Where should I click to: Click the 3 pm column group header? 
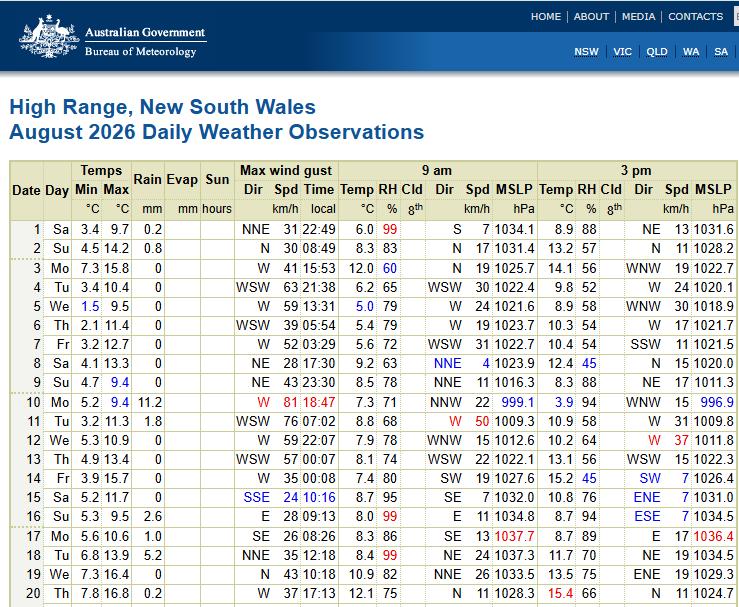(x=636, y=170)
